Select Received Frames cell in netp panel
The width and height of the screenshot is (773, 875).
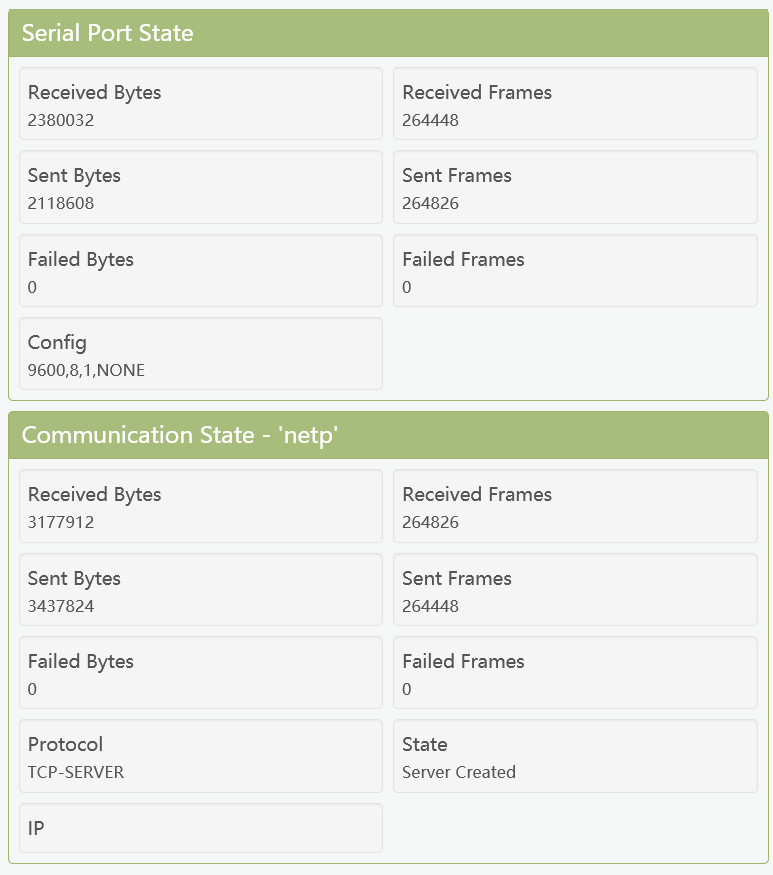click(x=574, y=506)
